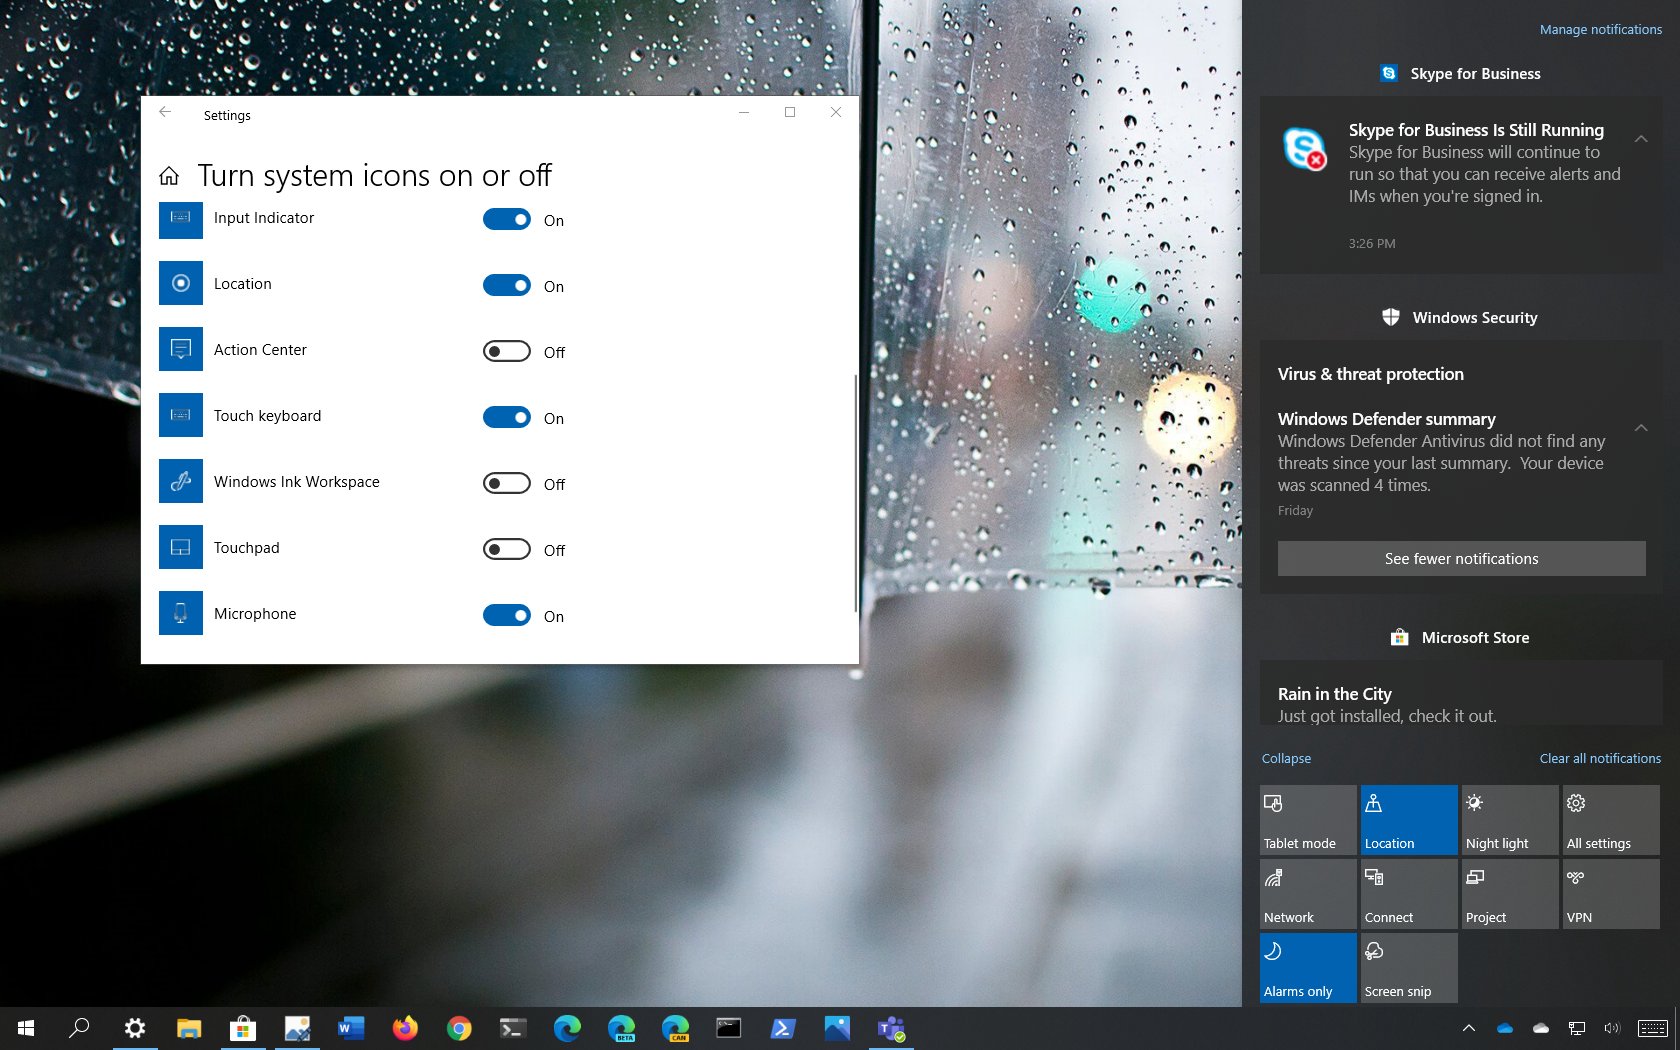The height and width of the screenshot is (1050, 1680).
Task: Show hidden icons in system tray
Action: (1468, 1028)
